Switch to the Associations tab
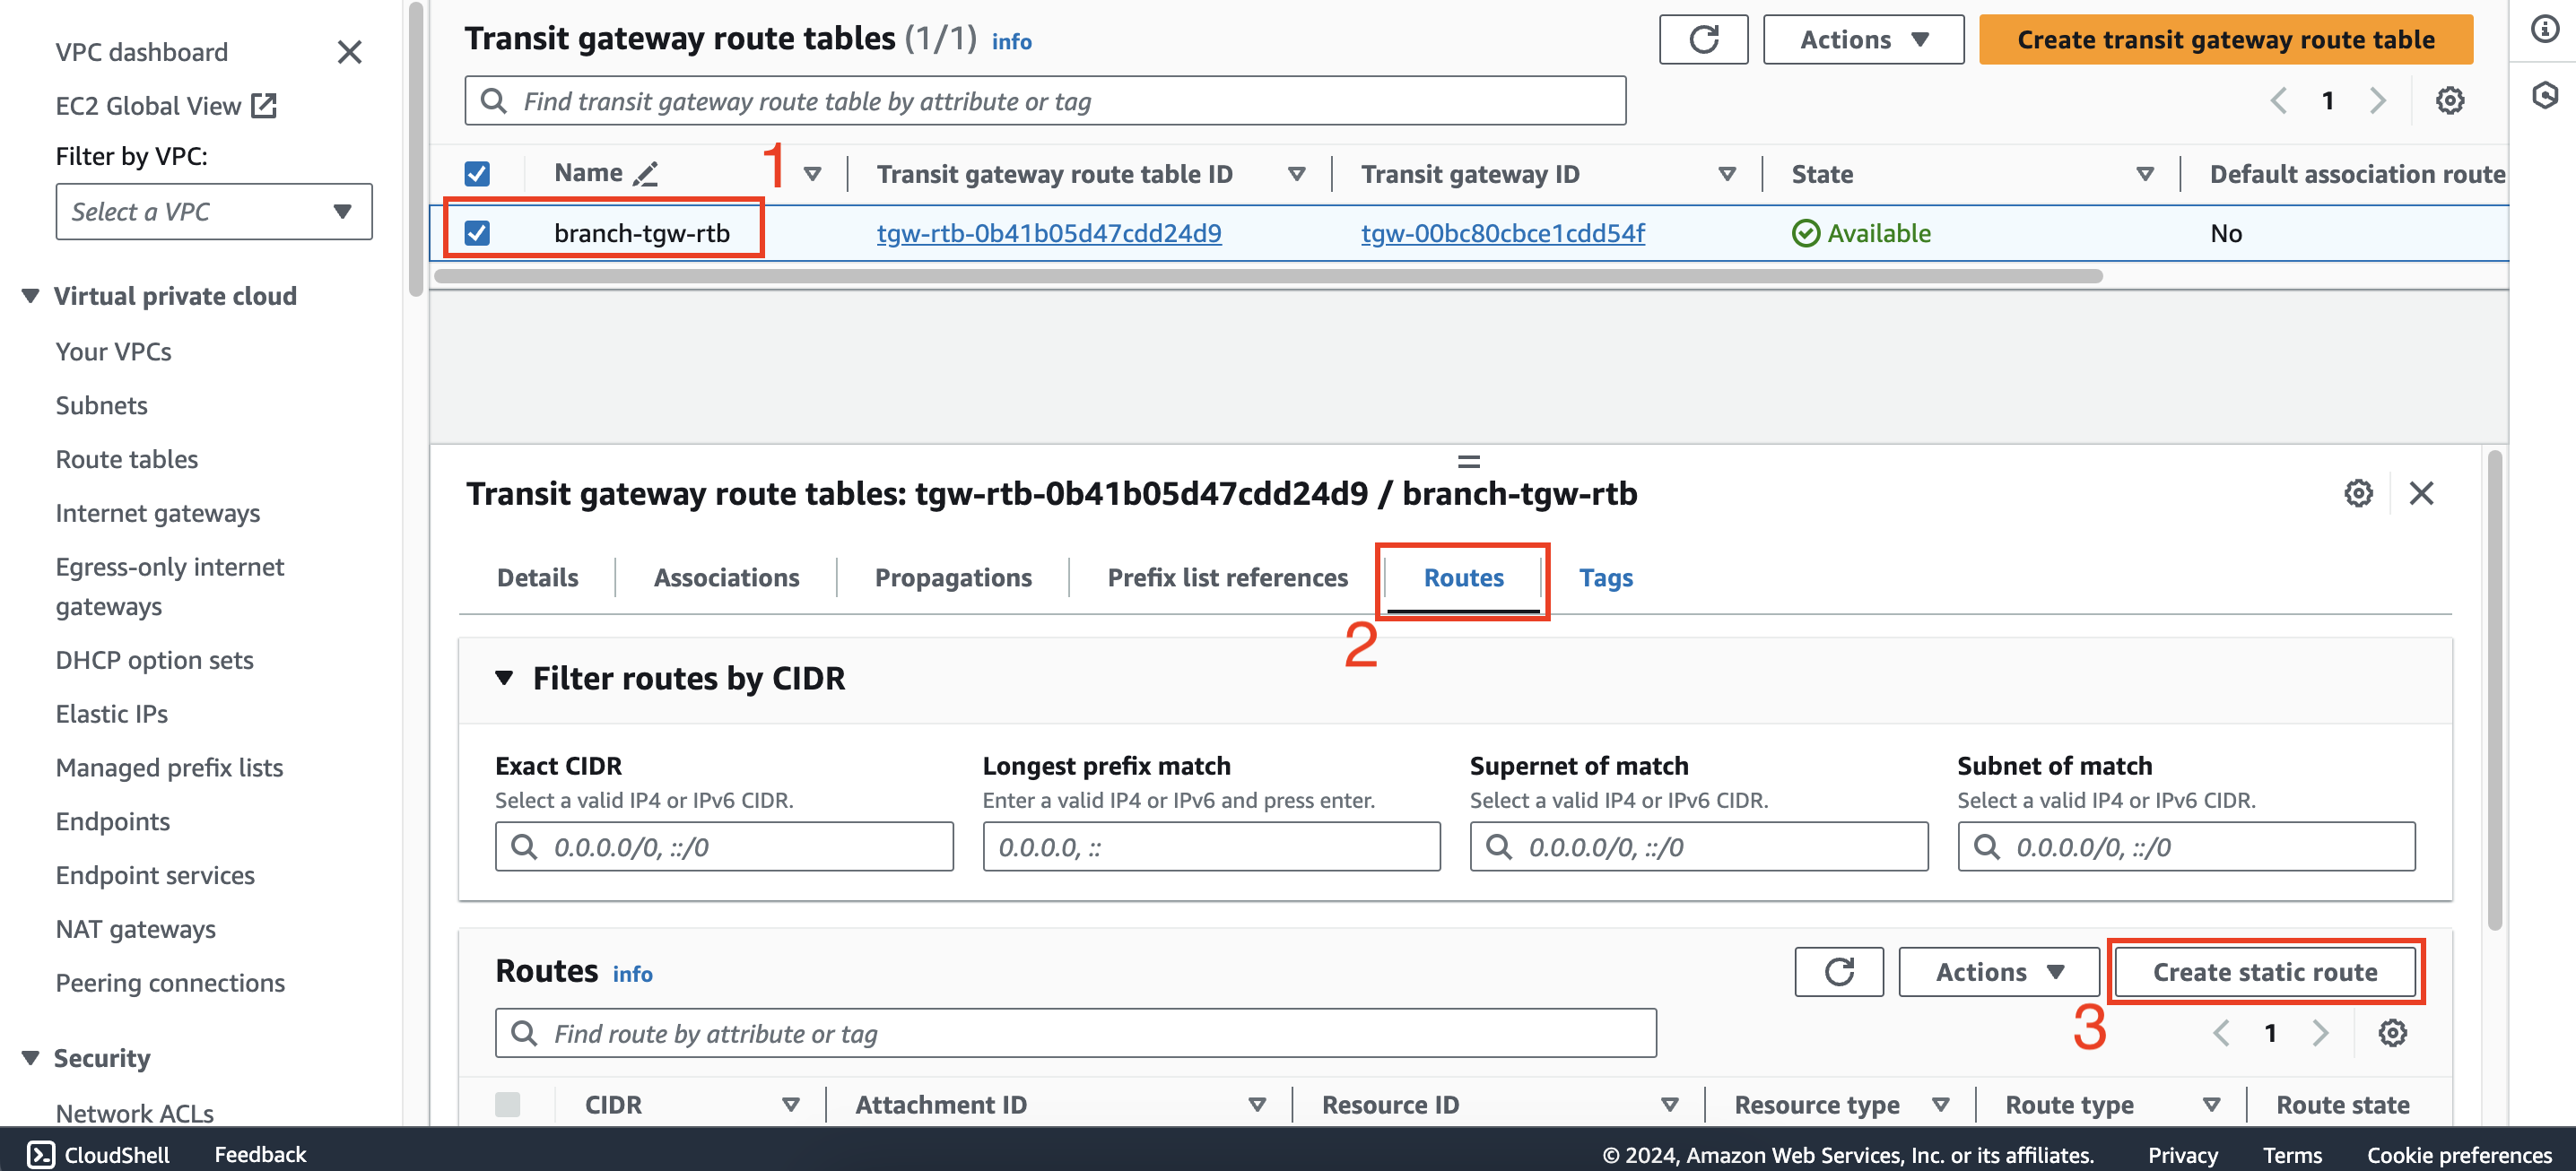The image size is (2576, 1171). 727,577
